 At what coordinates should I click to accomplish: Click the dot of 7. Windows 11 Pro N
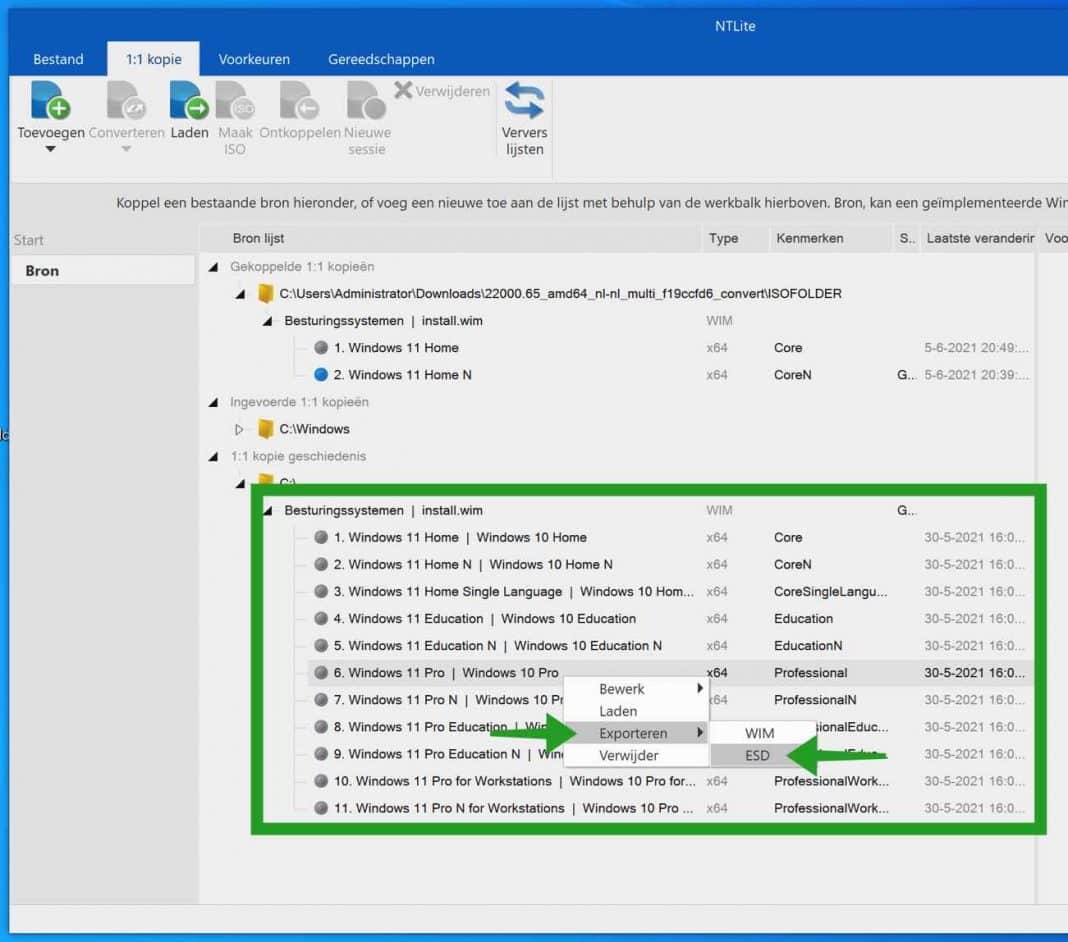pyautogui.click(x=321, y=700)
